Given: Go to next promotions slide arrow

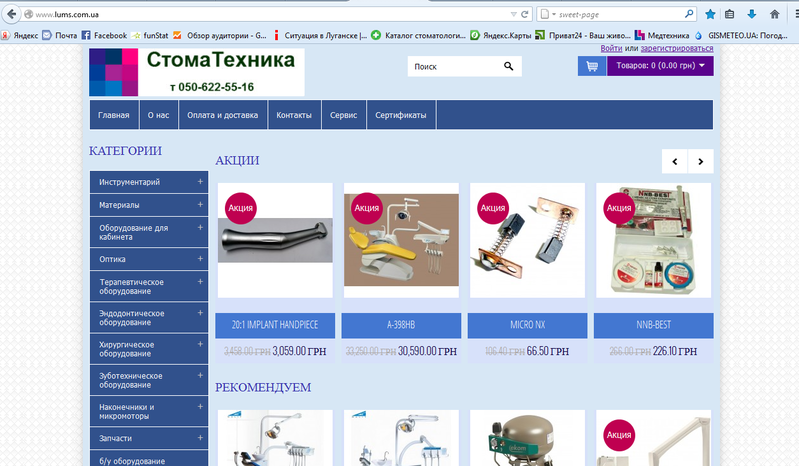Looking at the screenshot, I should tap(701, 161).
